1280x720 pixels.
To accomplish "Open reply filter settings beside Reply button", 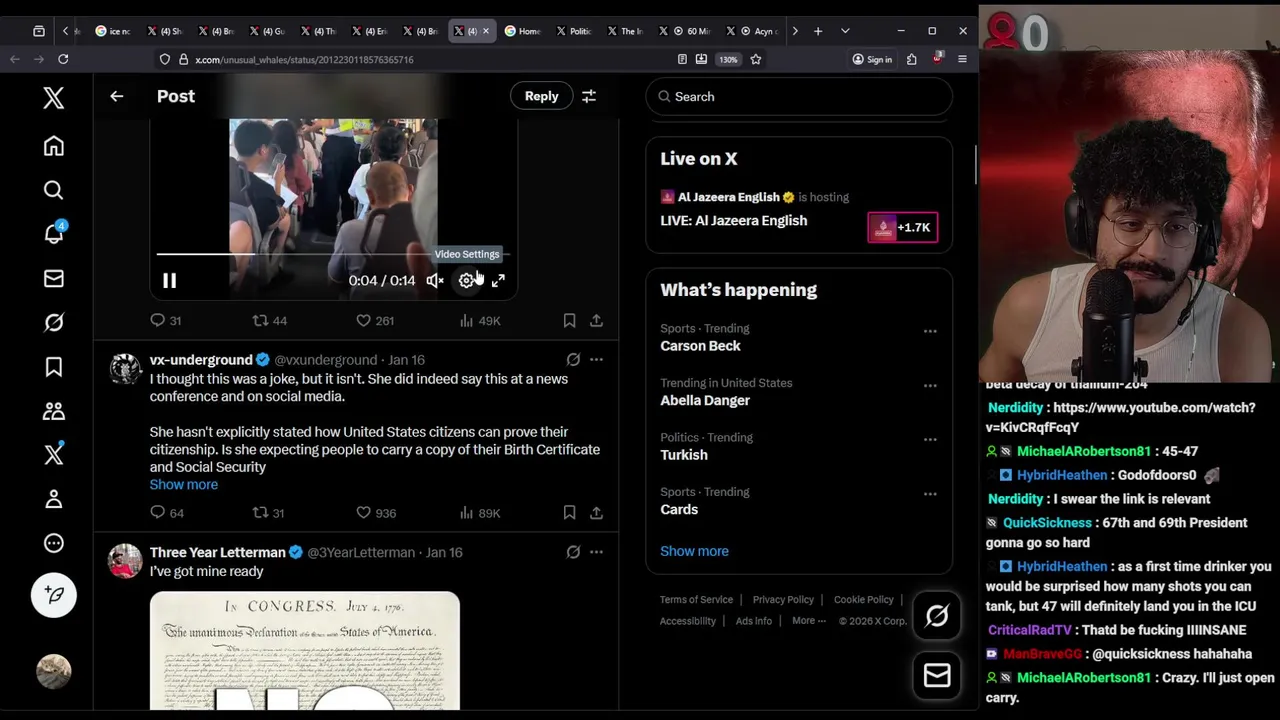I will tap(589, 96).
